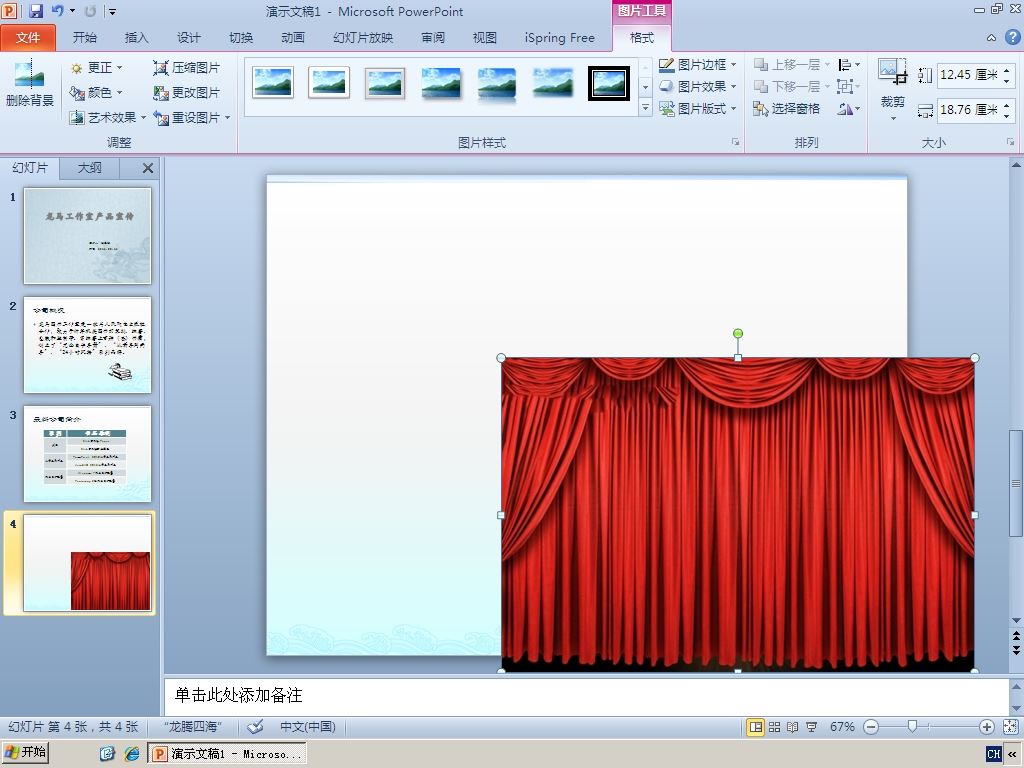The image size is (1024, 768).
Task: Switch to the Animations (动画) tab
Action: pyautogui.click(x=293, y=38)
